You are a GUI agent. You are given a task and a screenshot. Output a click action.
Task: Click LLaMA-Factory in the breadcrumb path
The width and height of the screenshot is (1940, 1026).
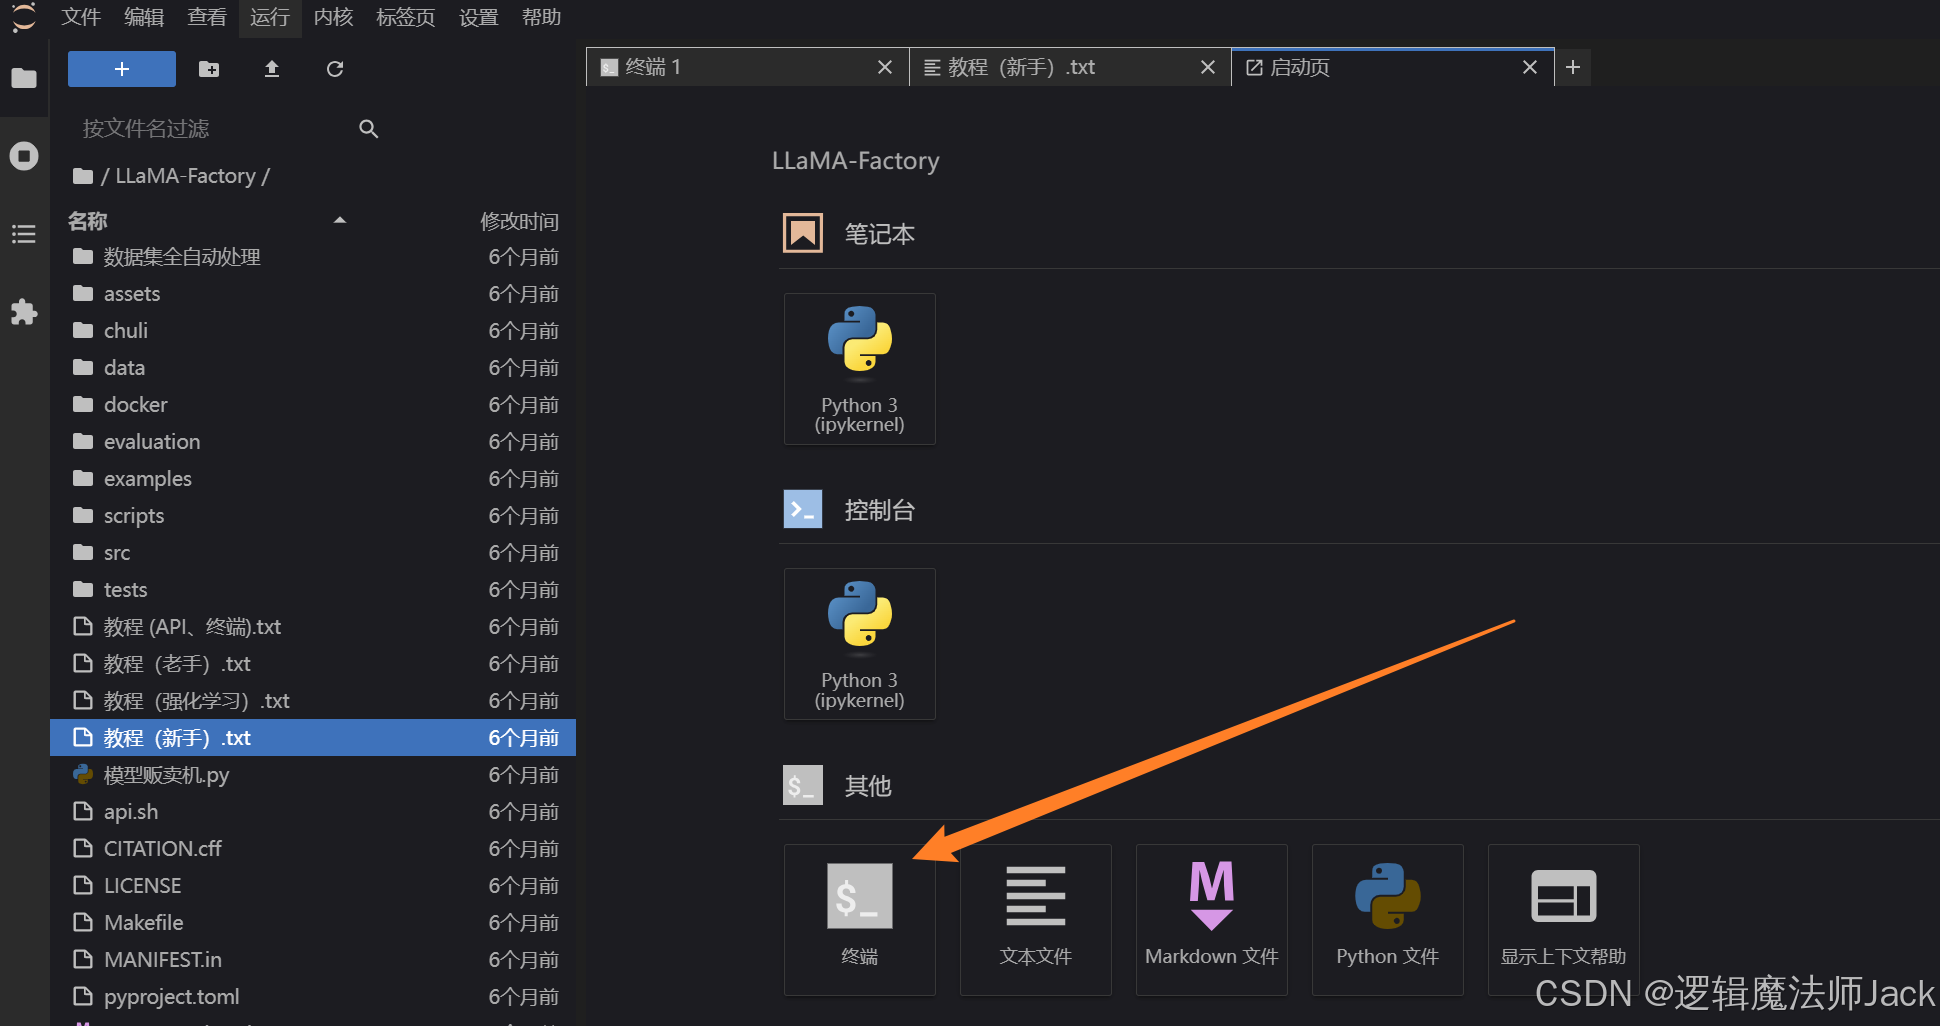pos(186,176)
